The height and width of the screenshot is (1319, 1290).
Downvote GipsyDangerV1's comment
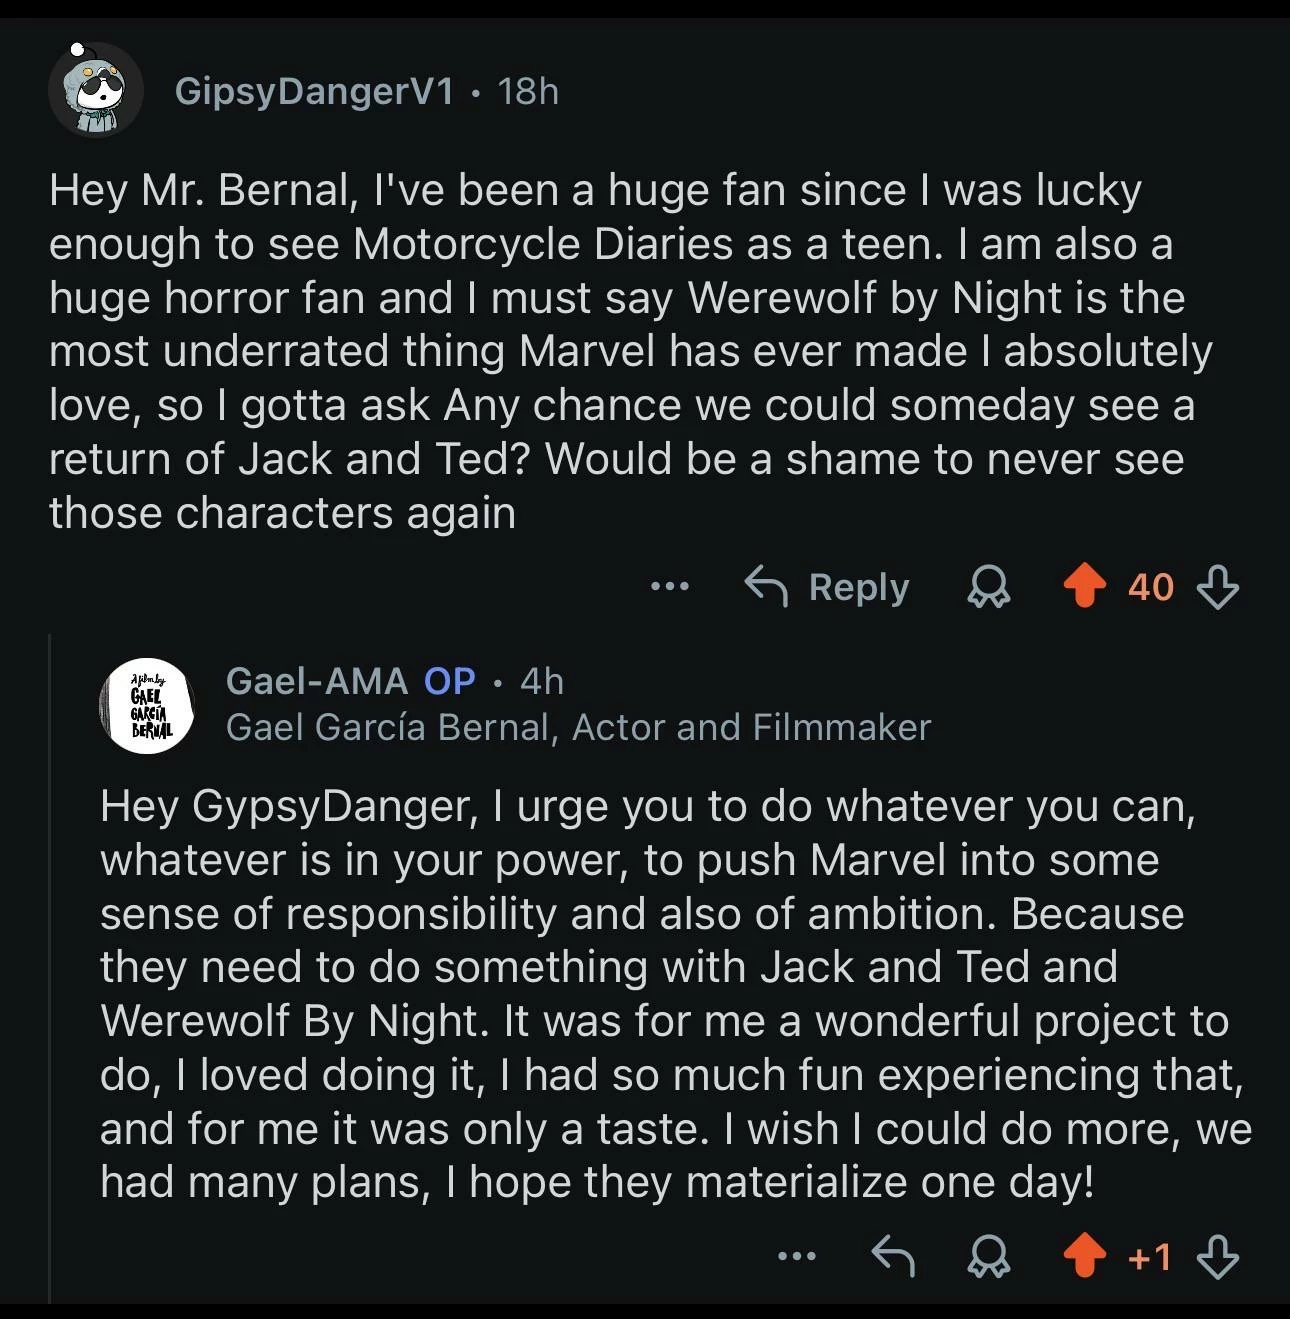point(1217,587)
